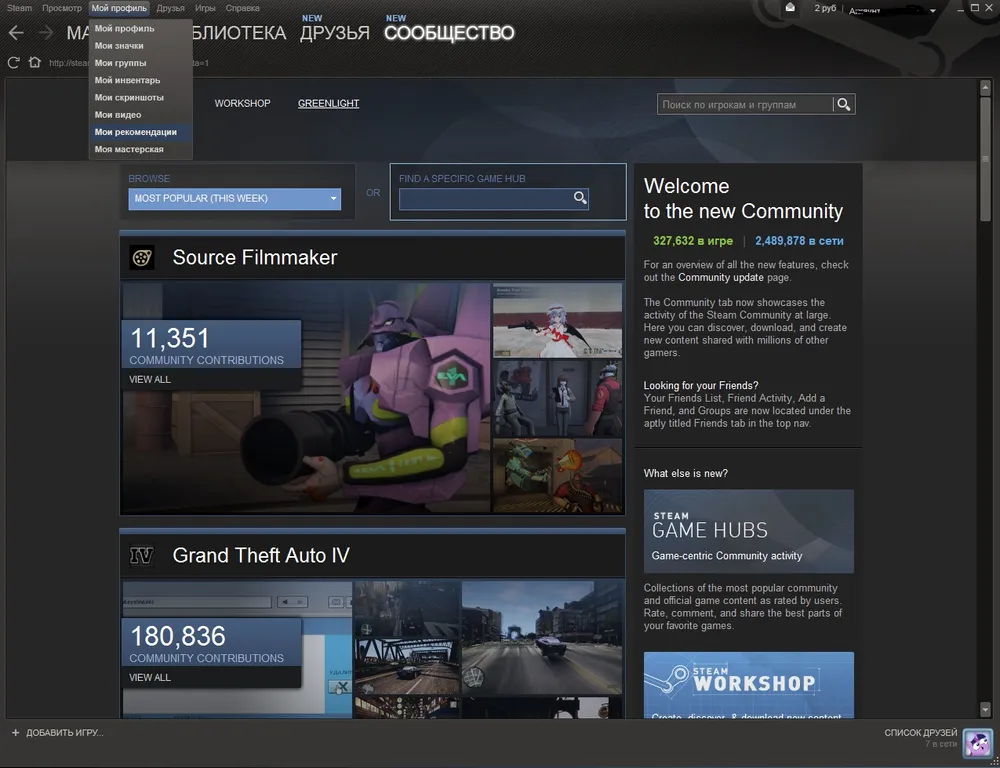Screen dimensions: 1000x768
Task: Open the purple Eva robot featured image
Action: (x=306, y=398)
